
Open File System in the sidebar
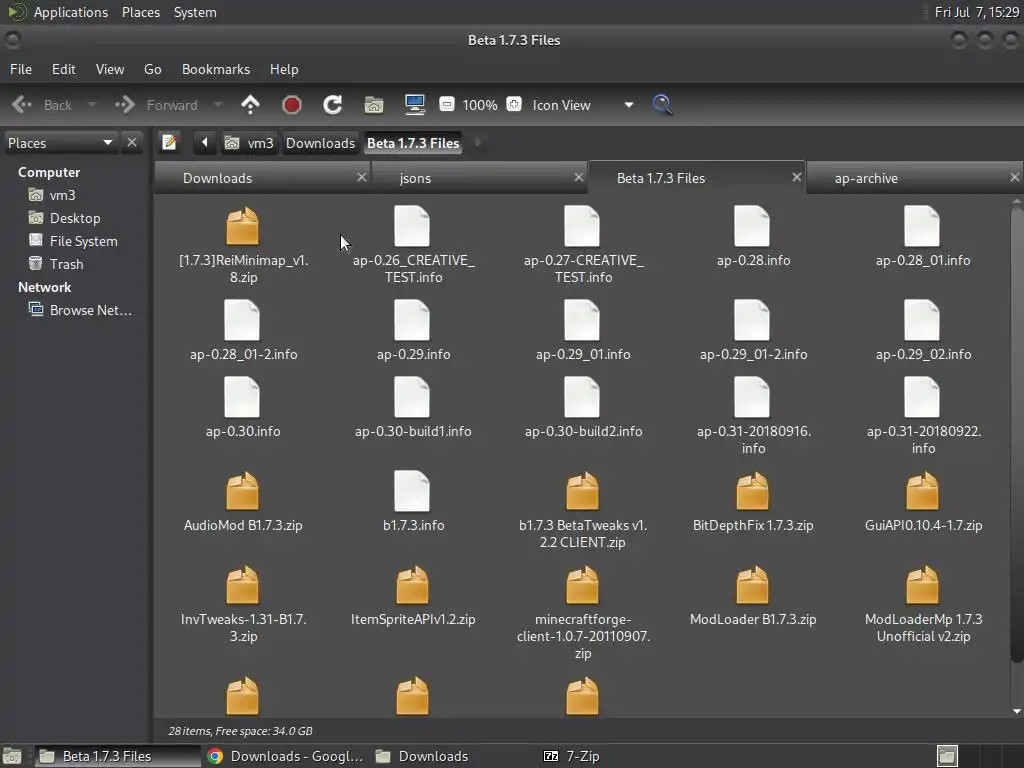coord(73,241)
